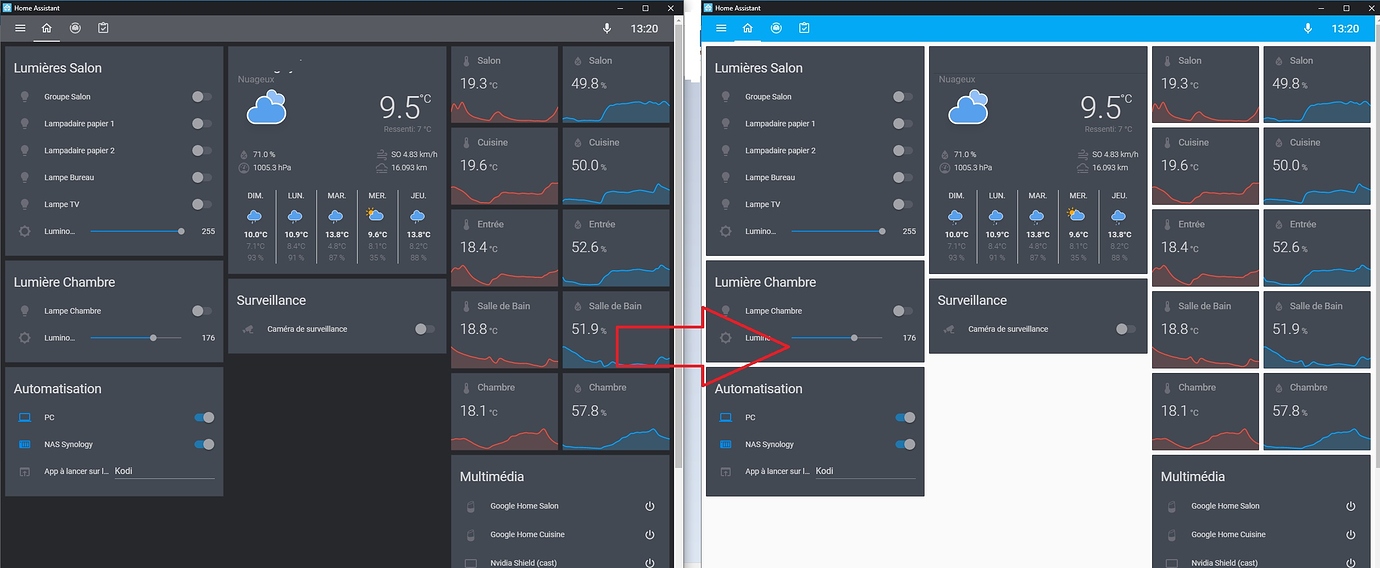Open Entrée 18.4 °C temperature card, right window
This screenshot has width=1380, height=568.
[x=1205, y=249]
